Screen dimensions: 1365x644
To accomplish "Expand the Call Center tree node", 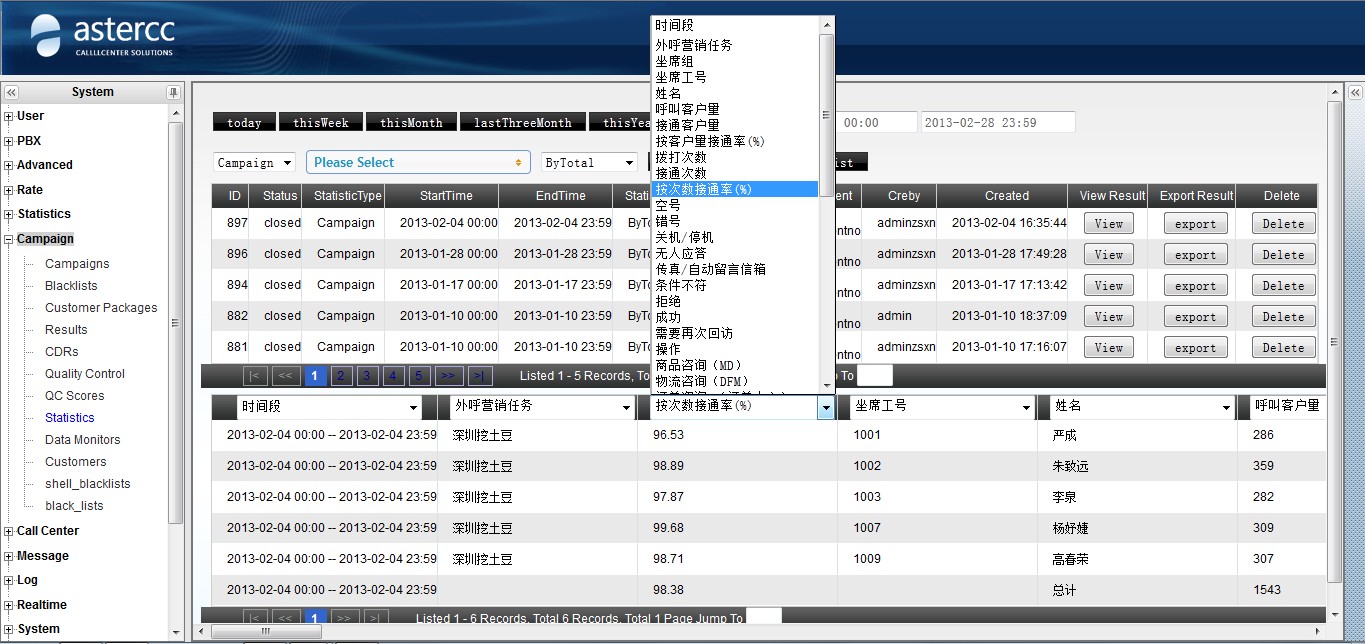I will pos(9,531).
